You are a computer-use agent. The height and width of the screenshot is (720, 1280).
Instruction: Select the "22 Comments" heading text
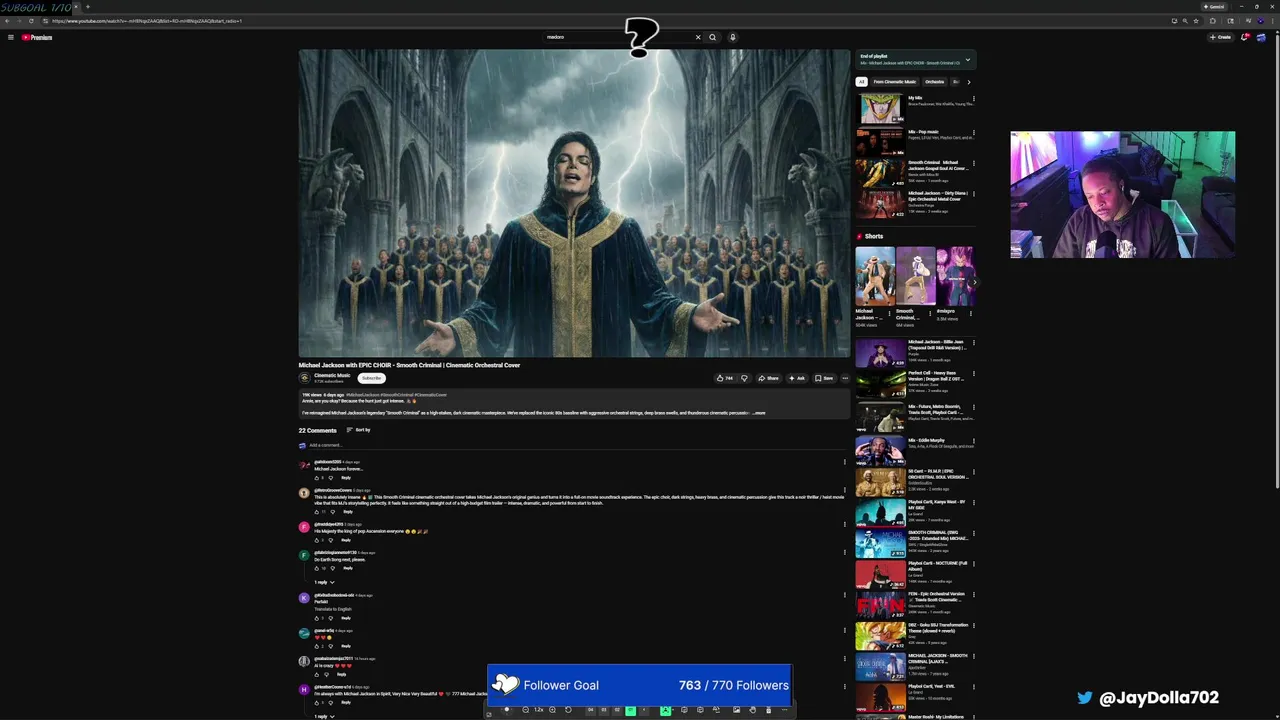pos(317,430)
